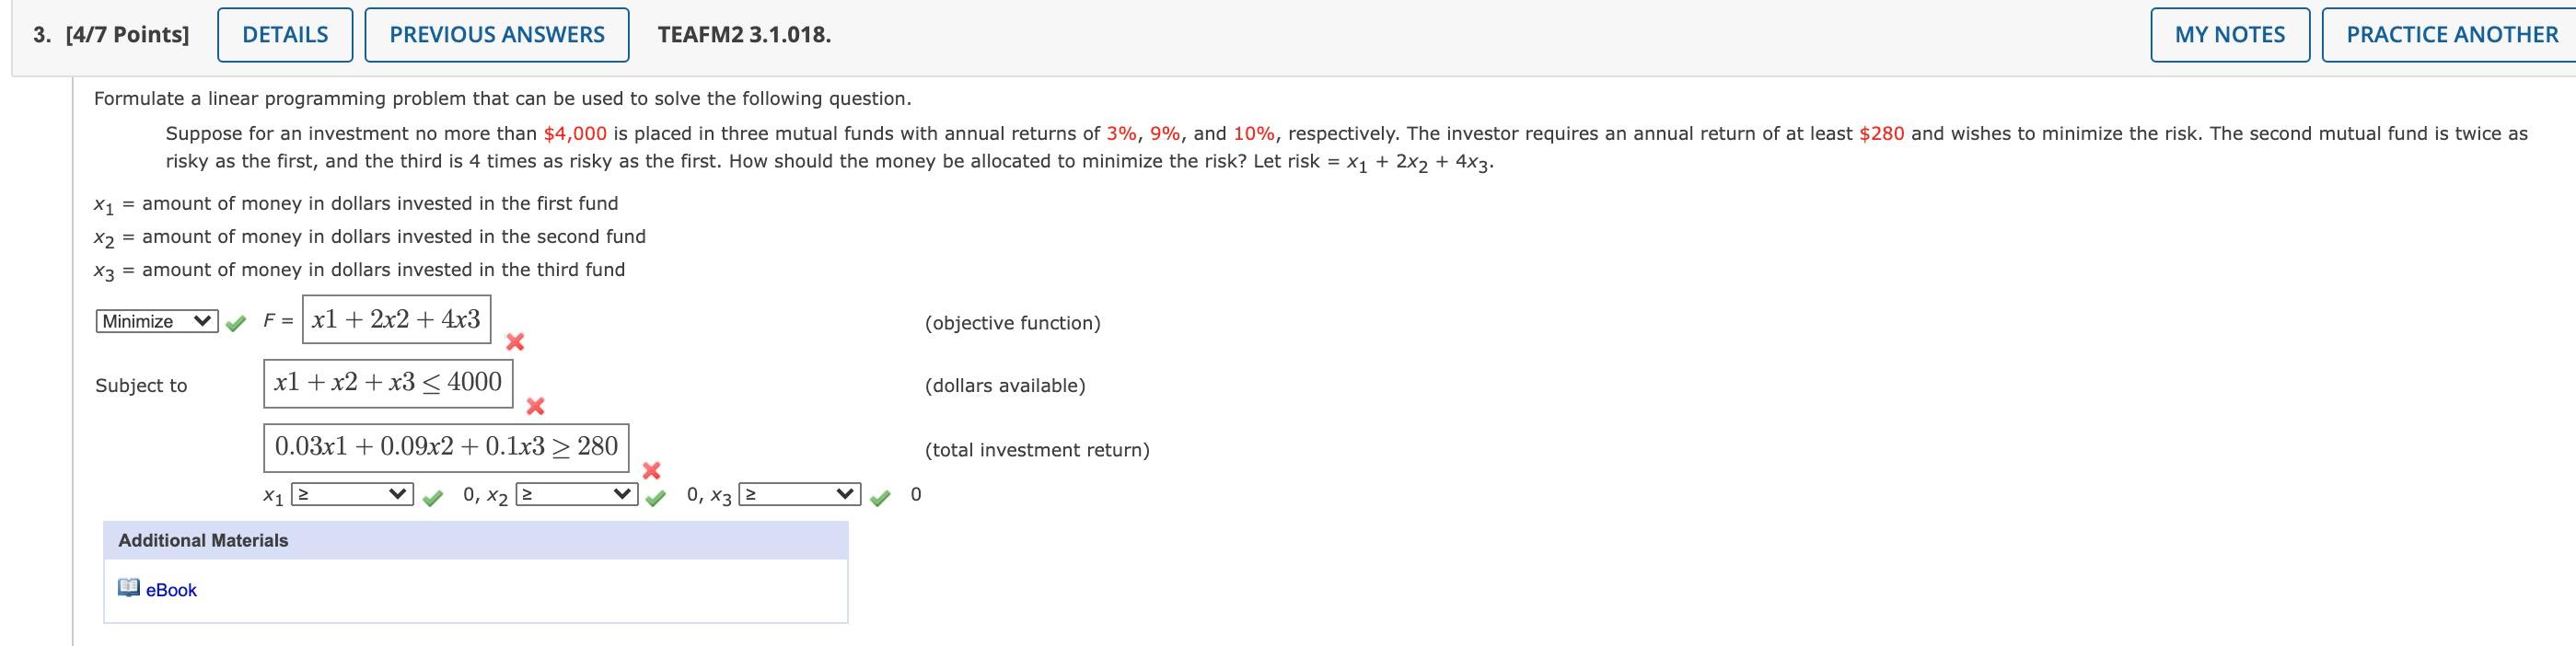The height and width of the screenshot is (646, 2576).
Task: Open the Minimize/Maximize dropdown
Action: 156,322
